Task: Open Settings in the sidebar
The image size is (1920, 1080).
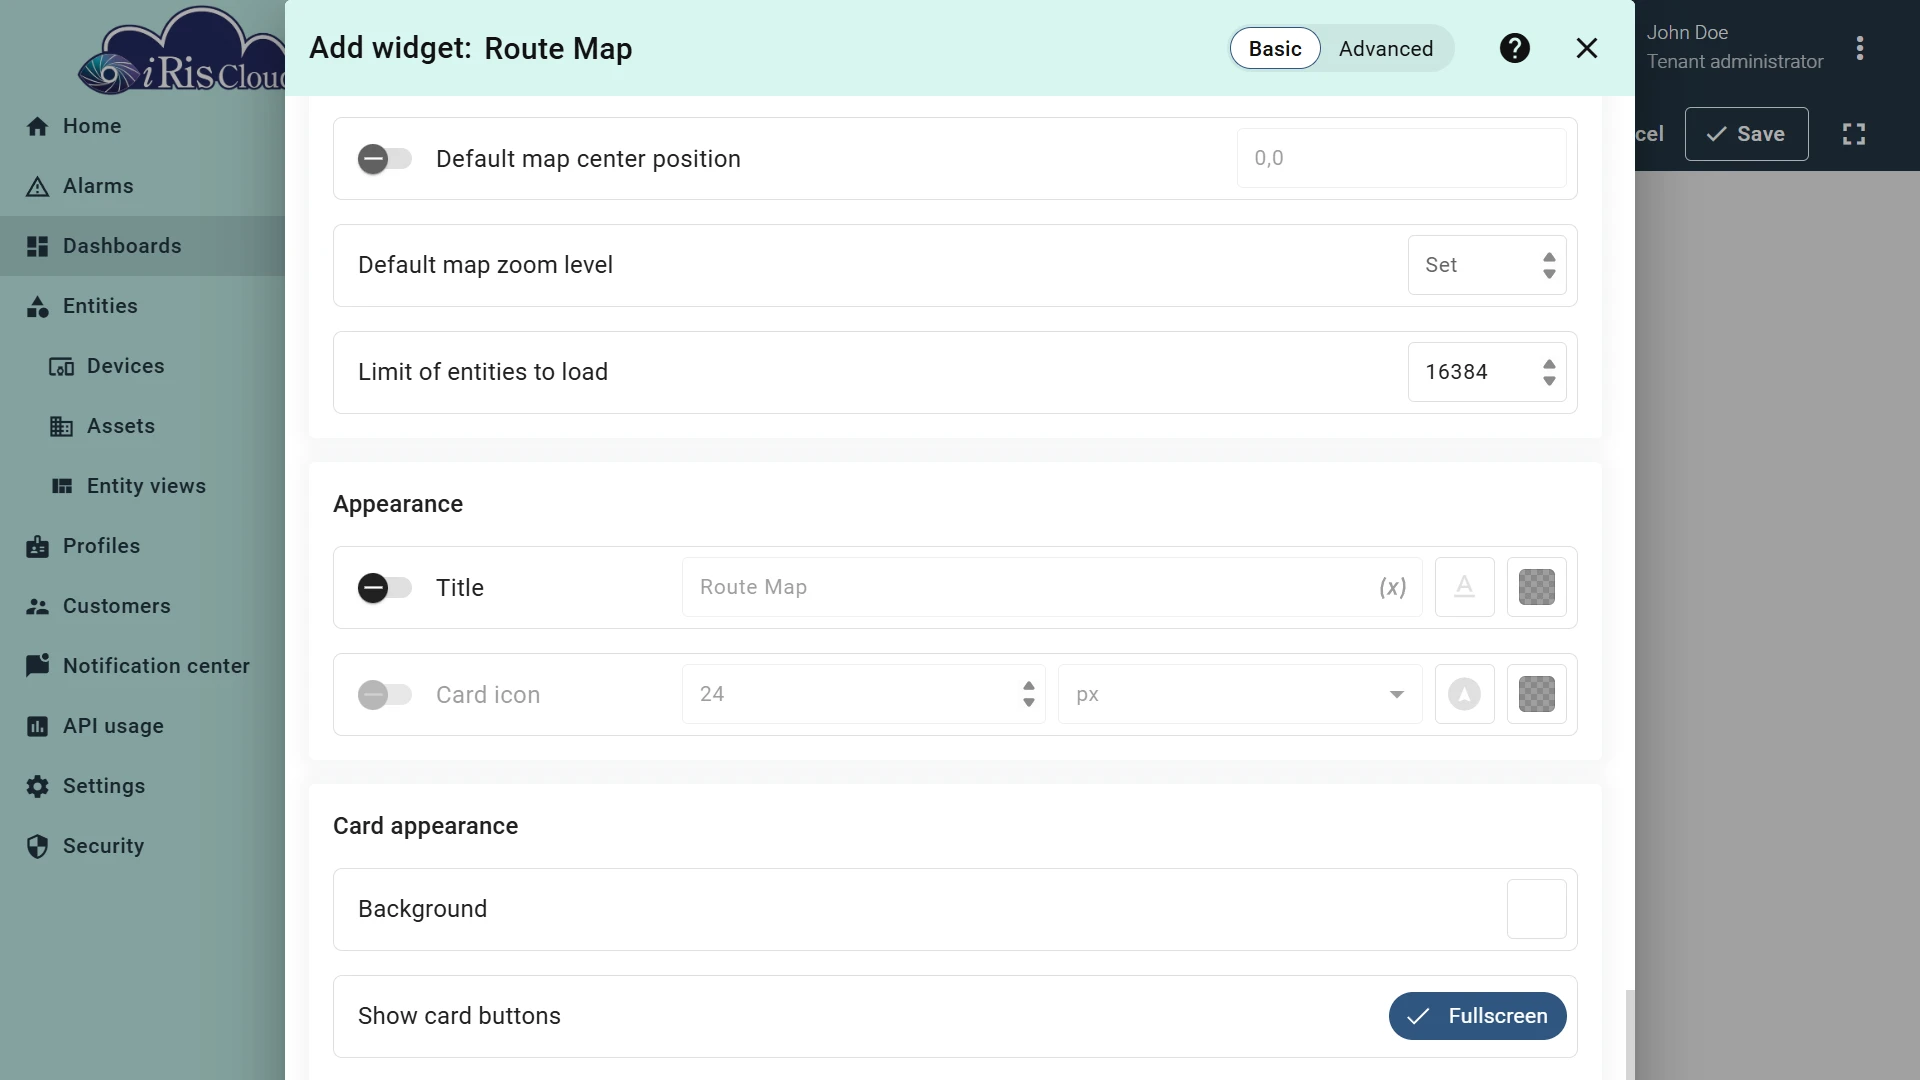Action: tap(142, 786)
